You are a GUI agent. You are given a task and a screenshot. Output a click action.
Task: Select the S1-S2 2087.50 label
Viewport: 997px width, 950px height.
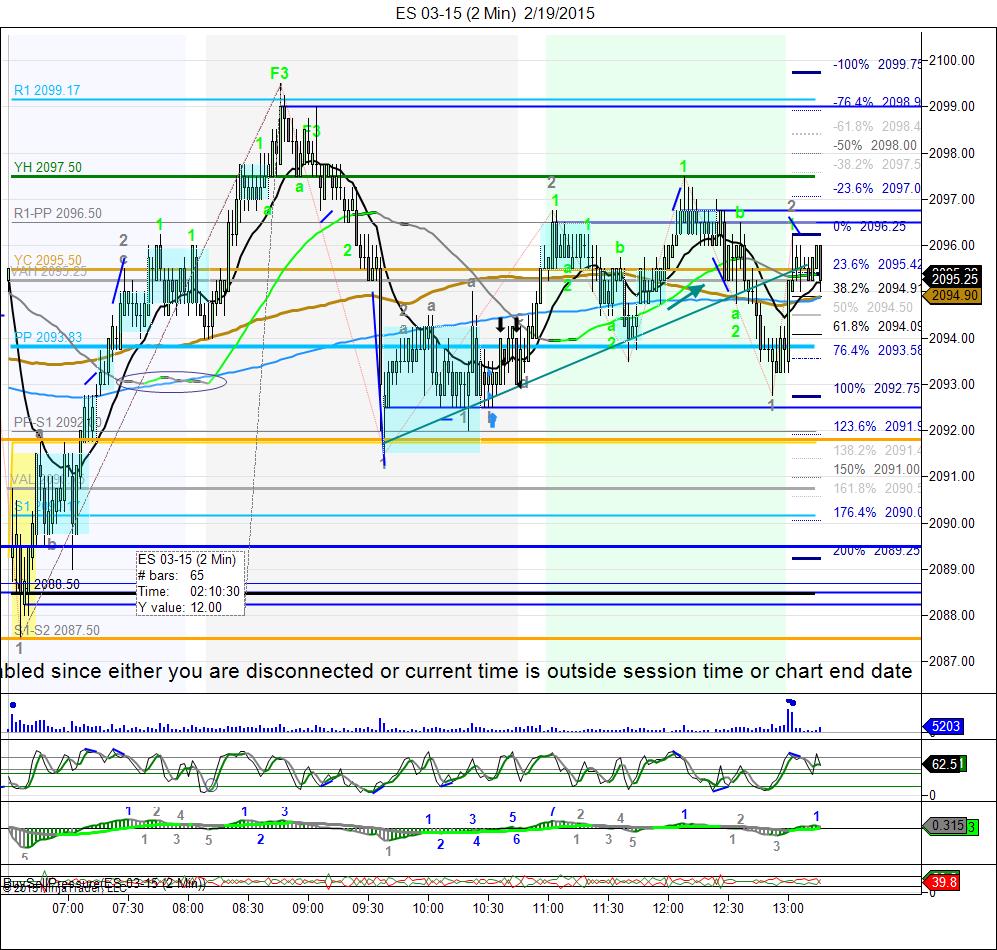57,630
